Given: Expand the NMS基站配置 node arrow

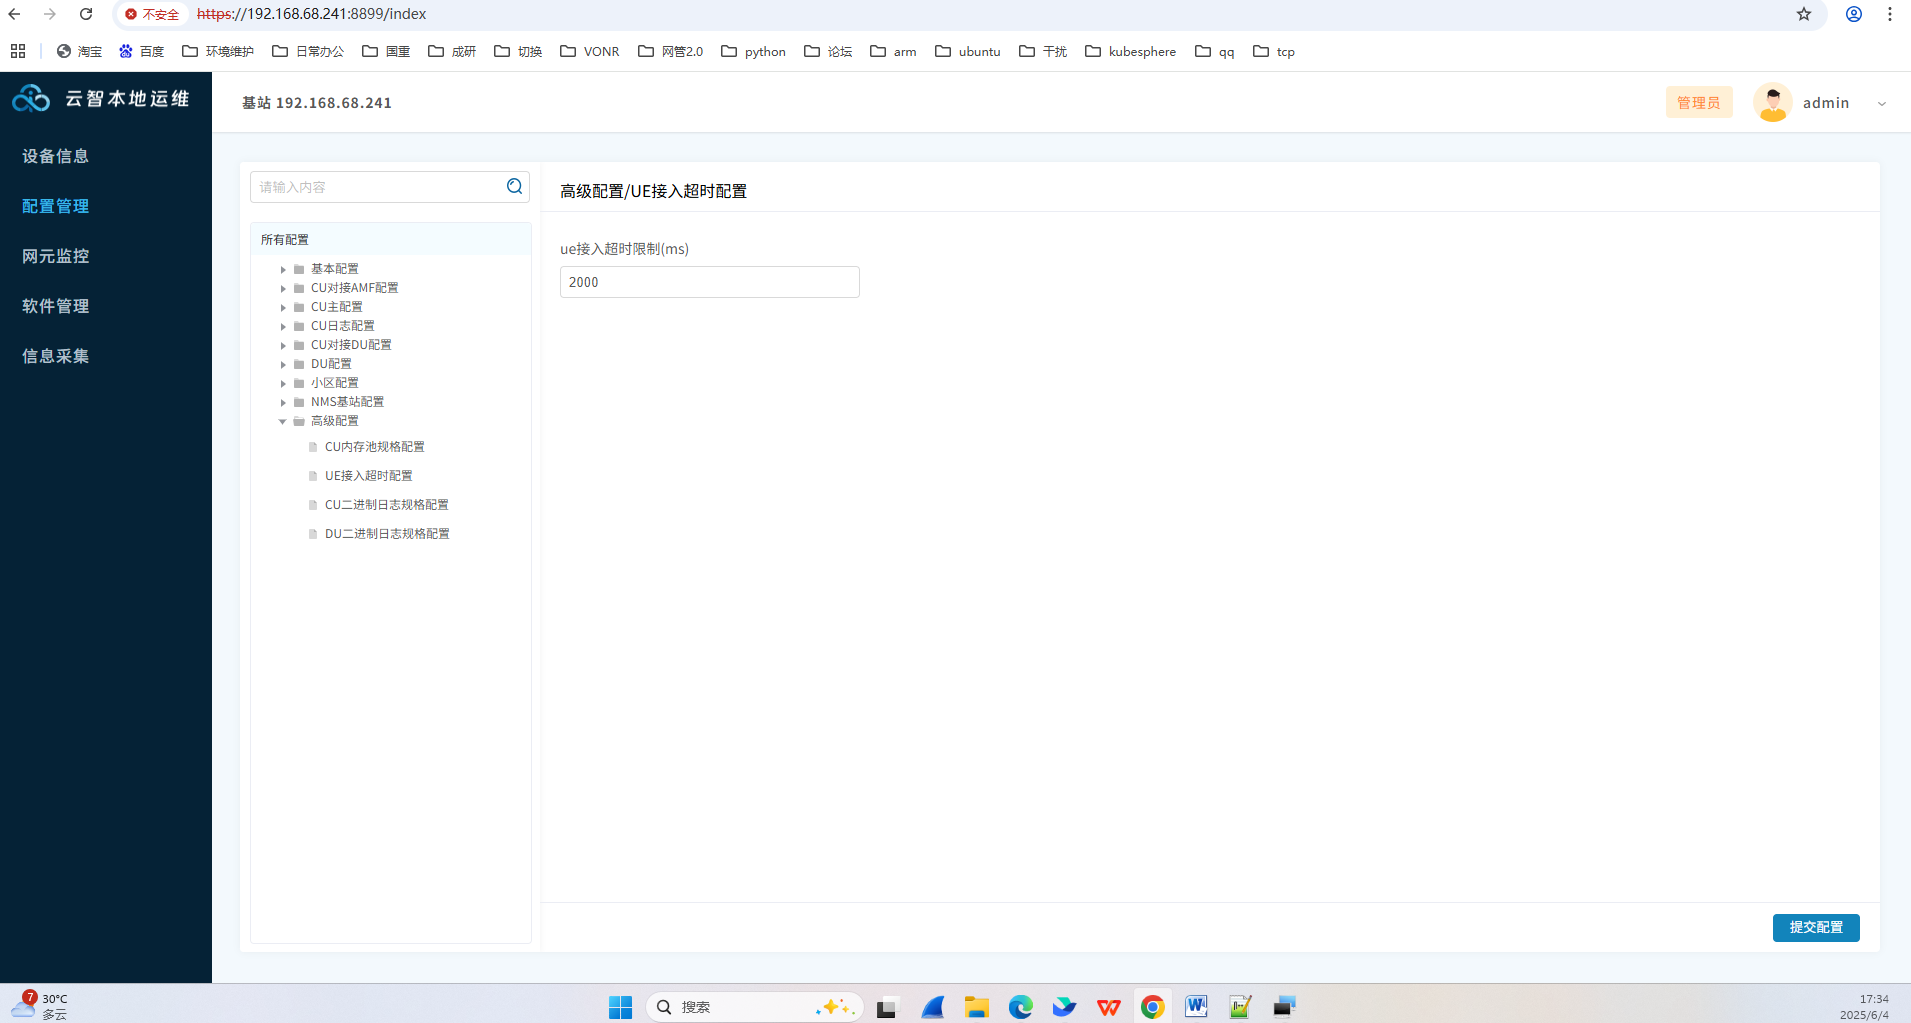Looking at the screenshot, I should 283,402.
